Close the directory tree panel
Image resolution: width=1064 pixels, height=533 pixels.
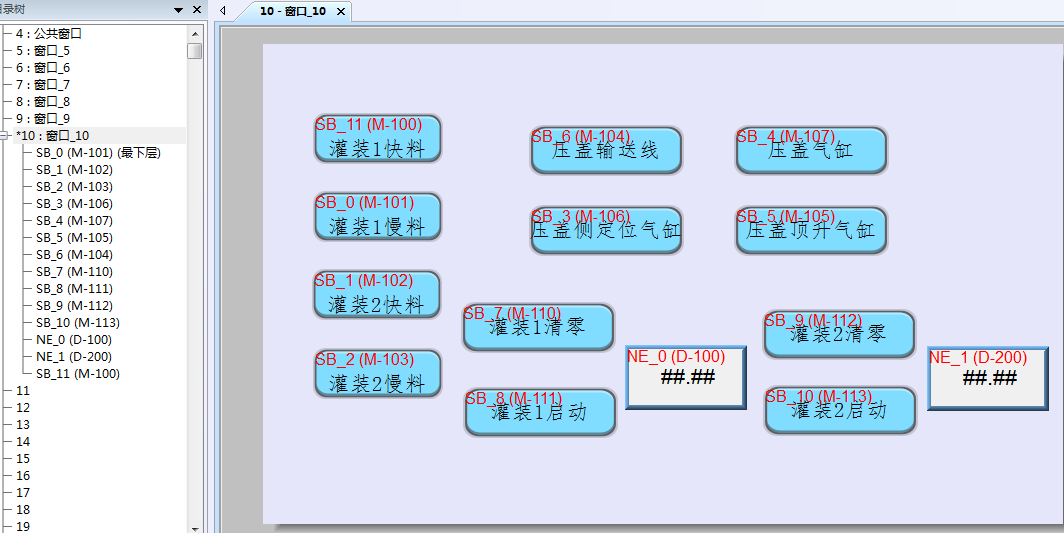pos(196,9)
